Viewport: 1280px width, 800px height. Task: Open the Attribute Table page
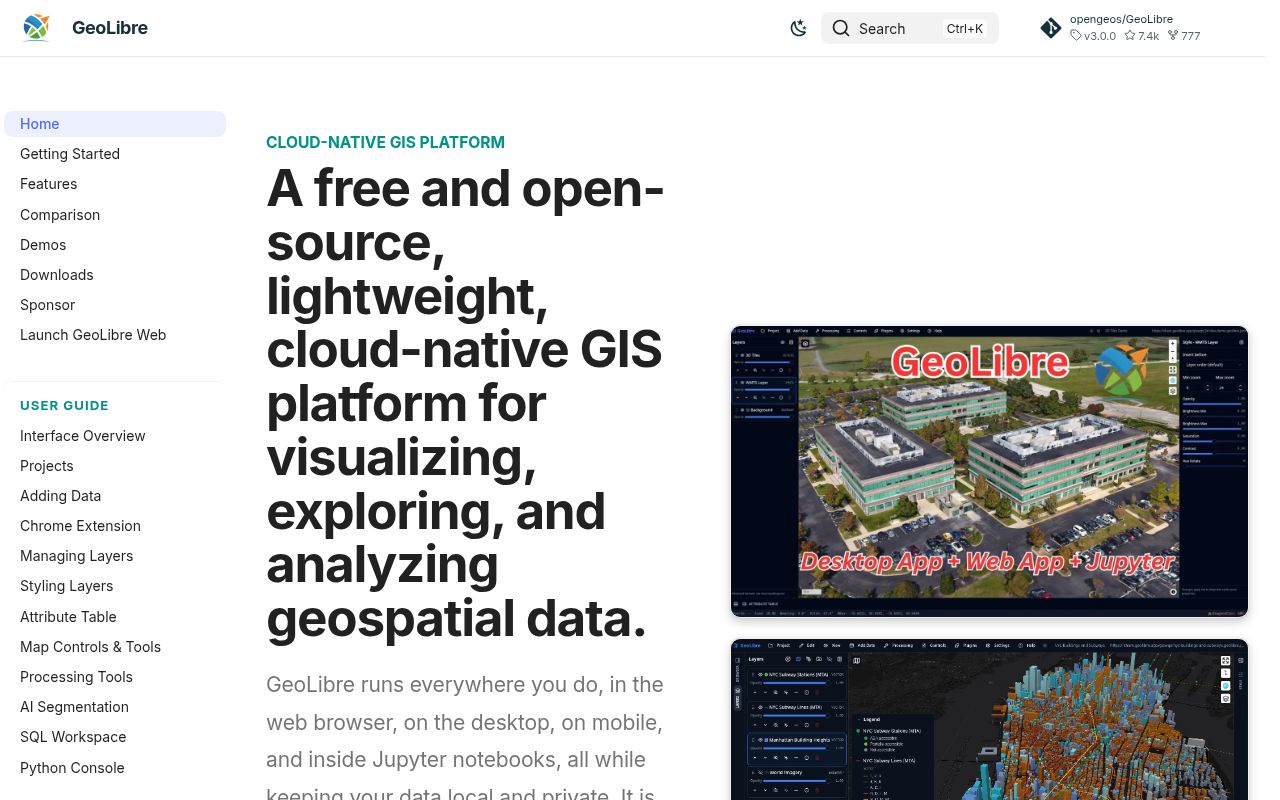click(x=68, y=617)
